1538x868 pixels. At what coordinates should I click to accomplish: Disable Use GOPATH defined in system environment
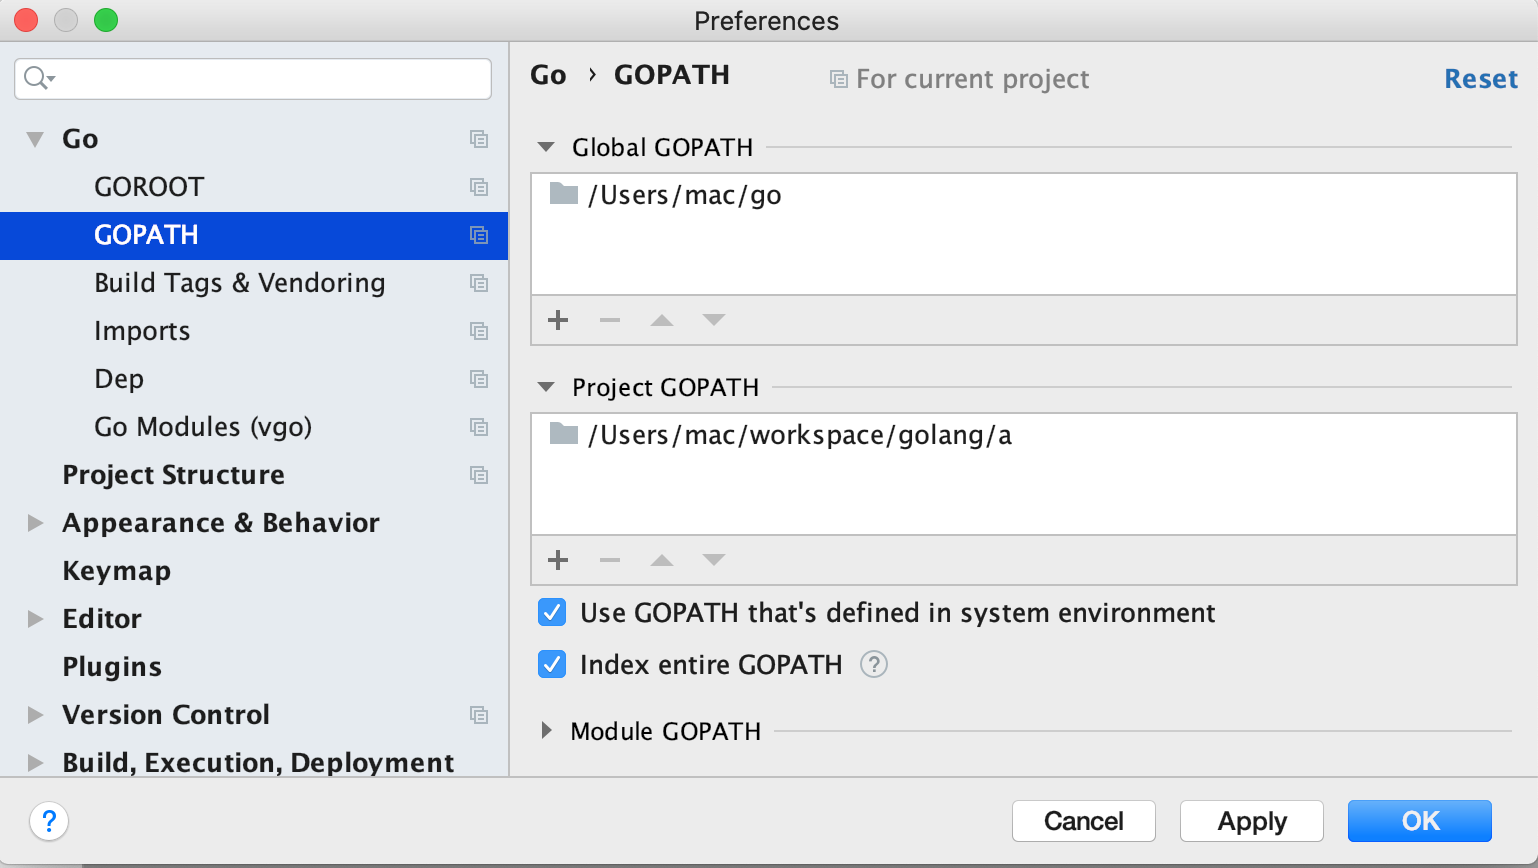[552, 612]
